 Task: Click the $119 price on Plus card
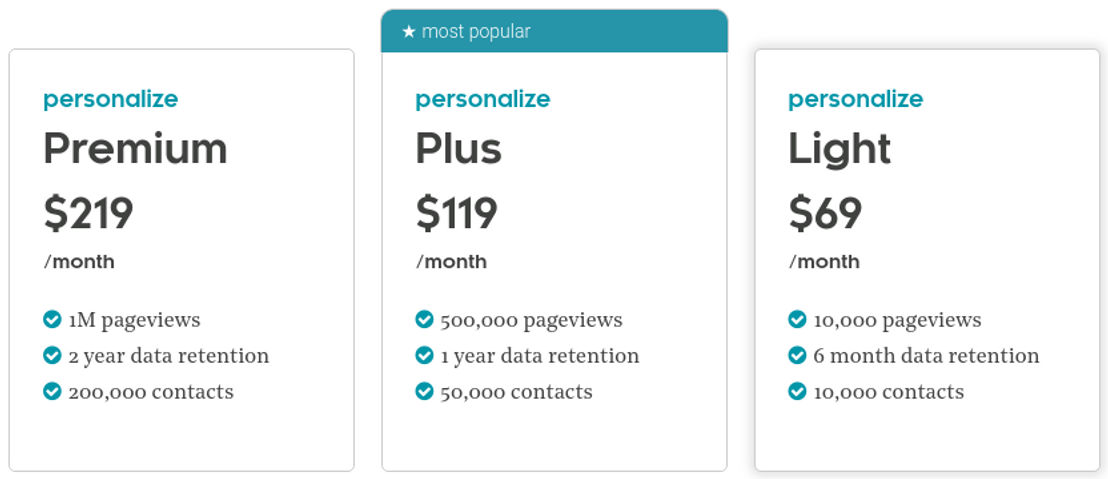coord(456,213)
